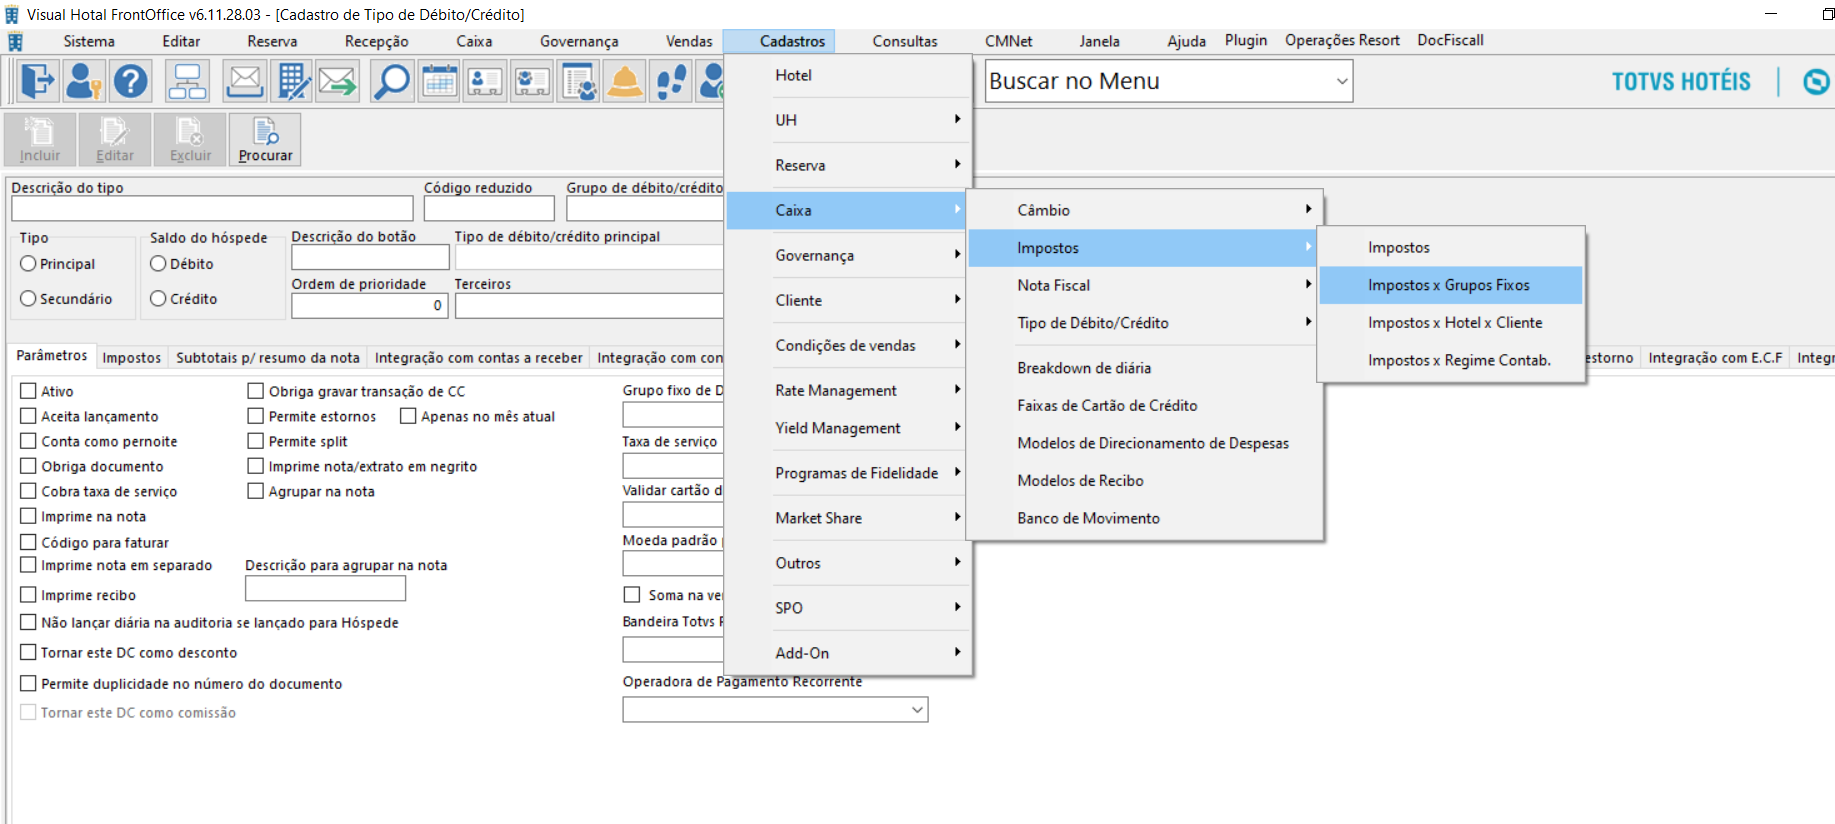Expand Tipo de Débito/Crédito submenu
Image resolution: width=1835 pixels, height=824 pixels.
click(1144, 323)
